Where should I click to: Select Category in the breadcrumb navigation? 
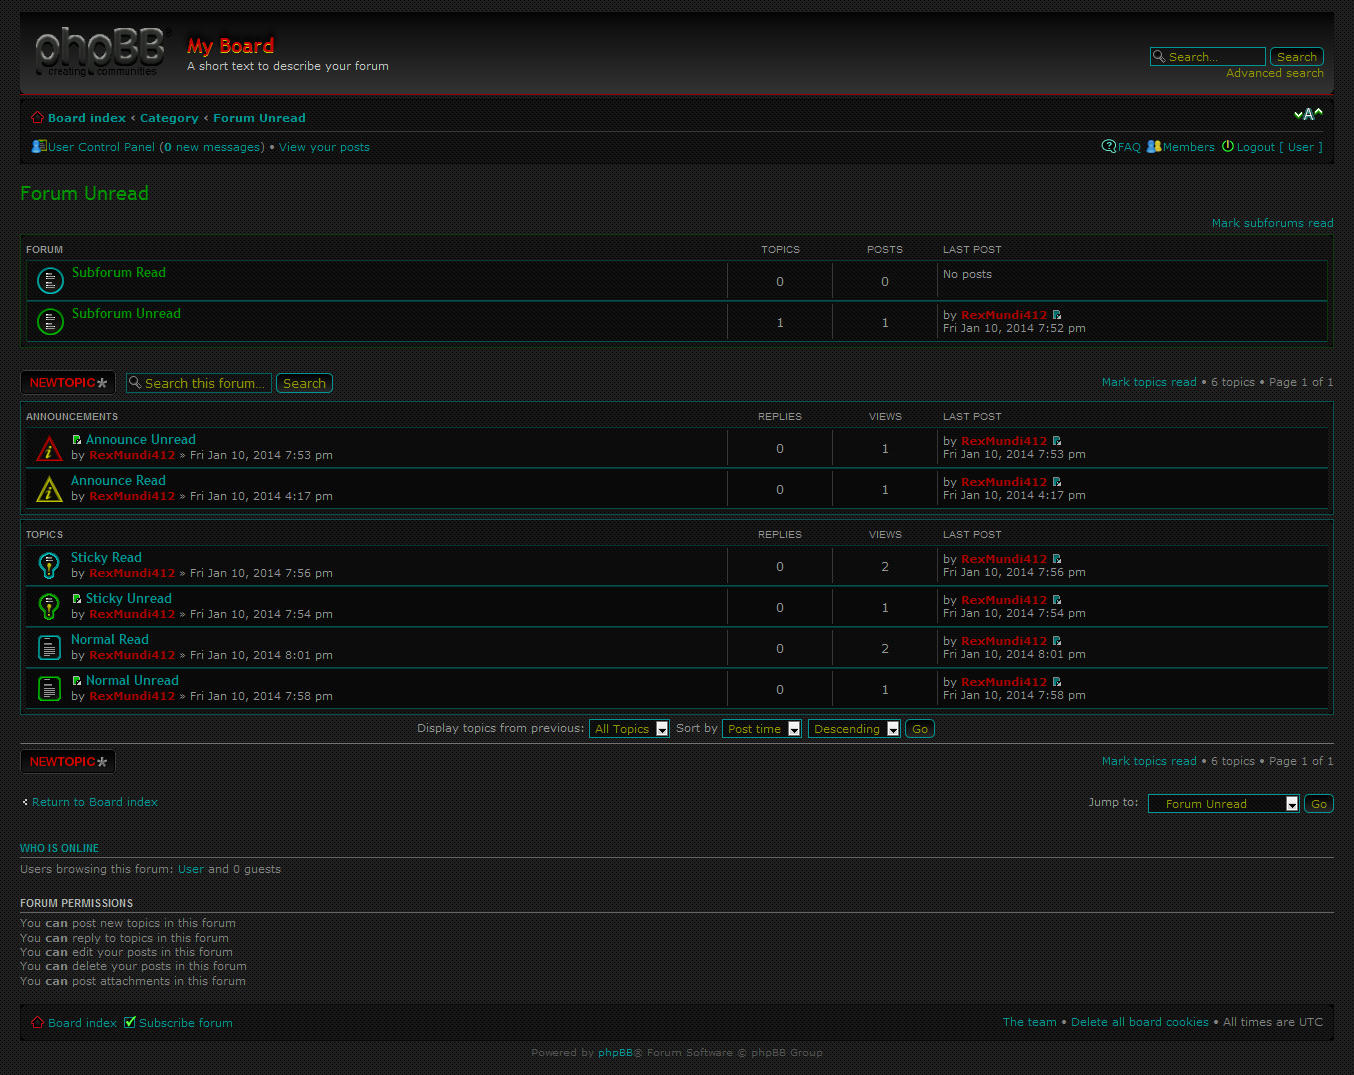click(x=169, y=117)
